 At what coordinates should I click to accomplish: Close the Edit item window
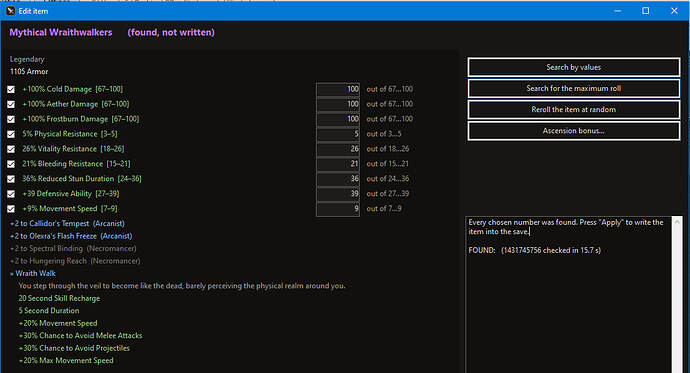pyautogui.click(x=674, y=11)
